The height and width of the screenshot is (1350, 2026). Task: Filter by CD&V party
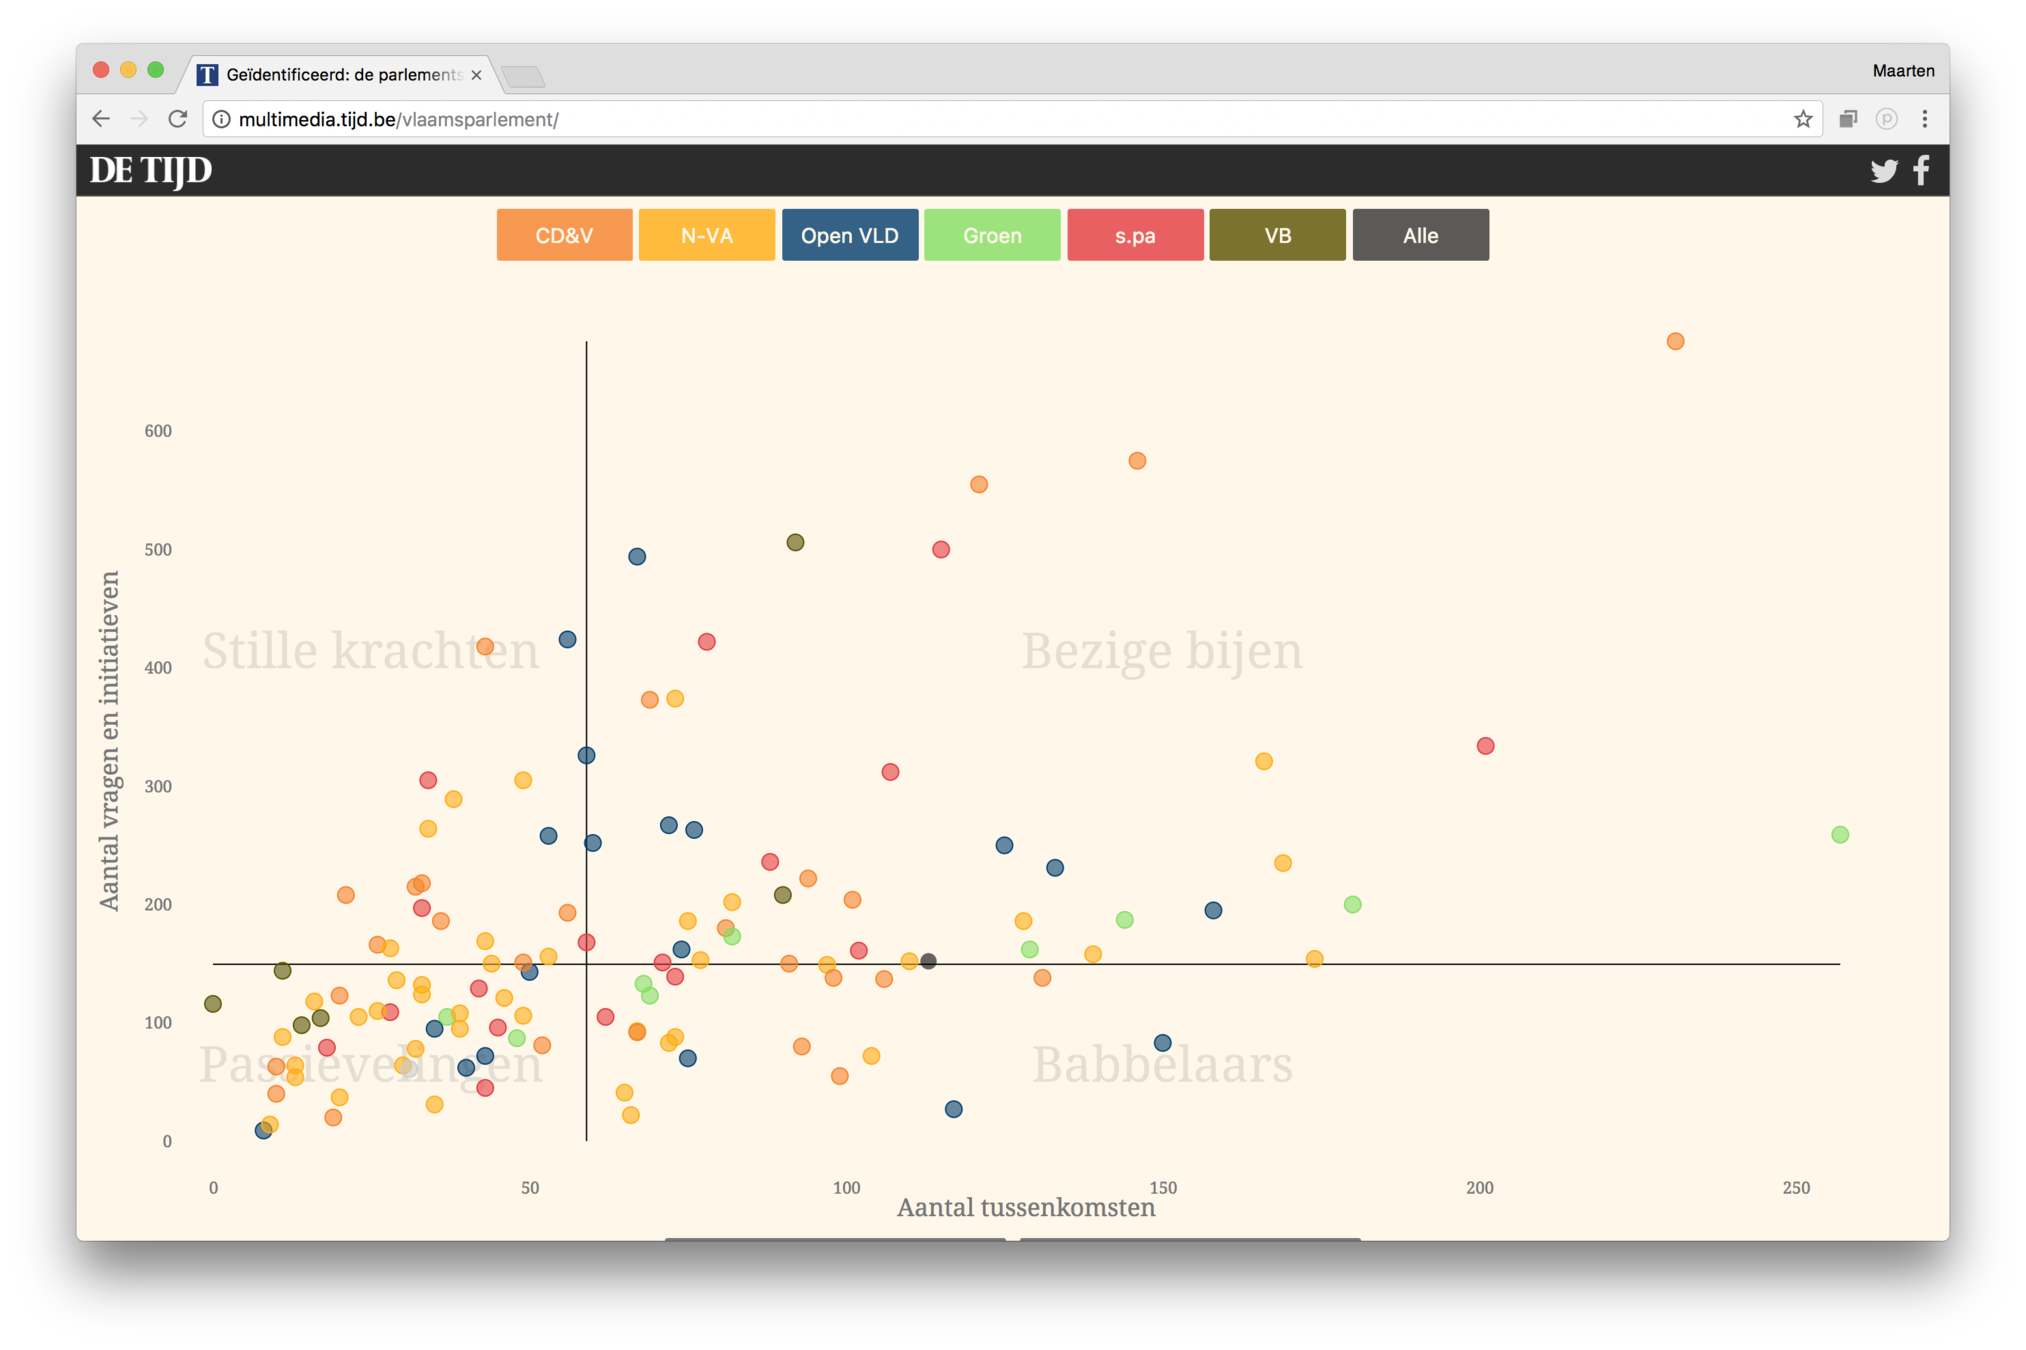tap(564, 236)
